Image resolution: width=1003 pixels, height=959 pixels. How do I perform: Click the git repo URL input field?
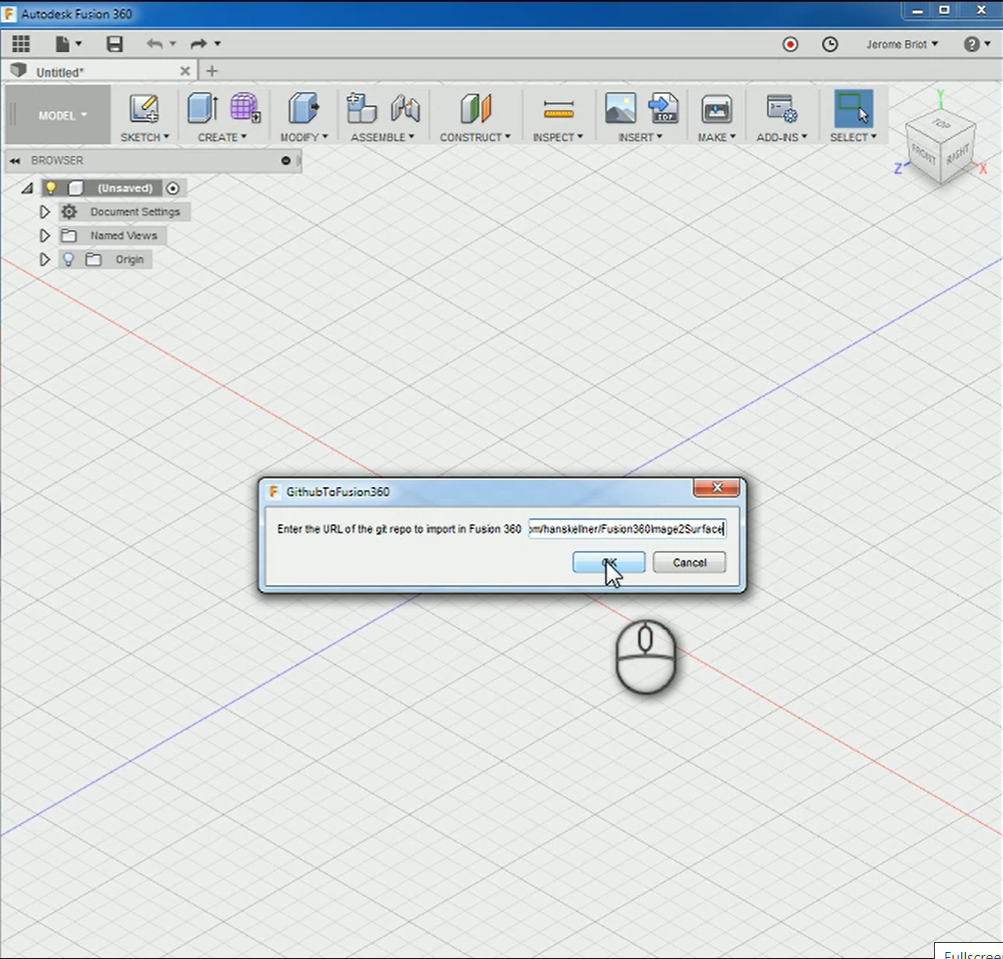click(x=626, y=528)
